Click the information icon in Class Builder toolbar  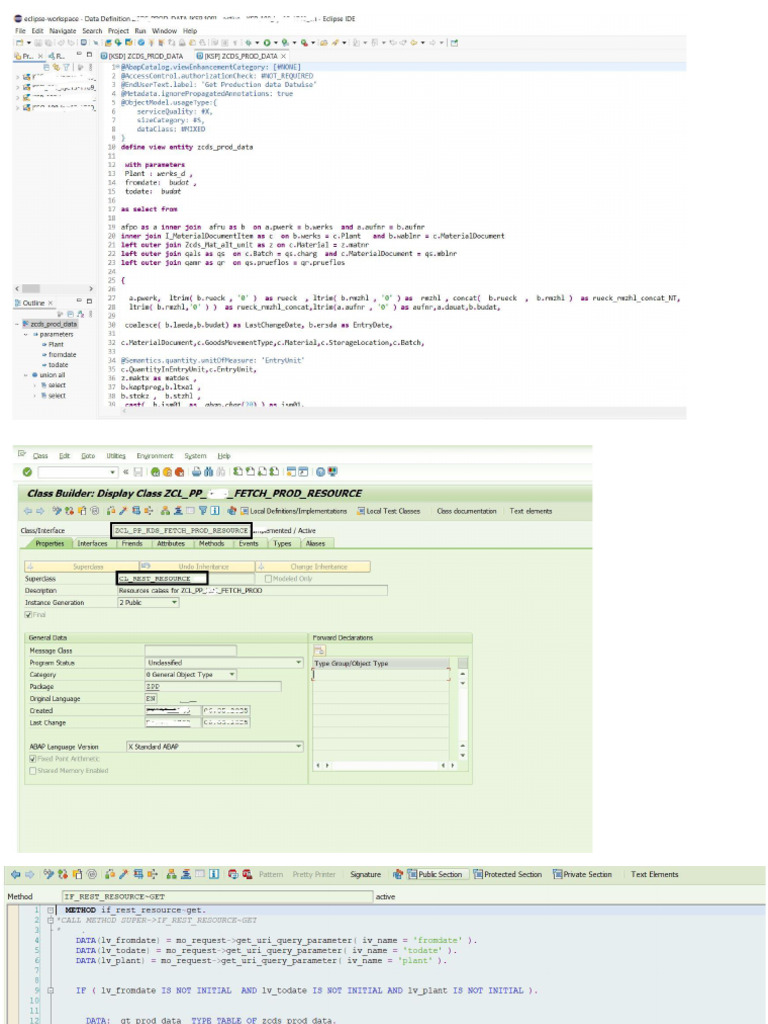point(214,511)
